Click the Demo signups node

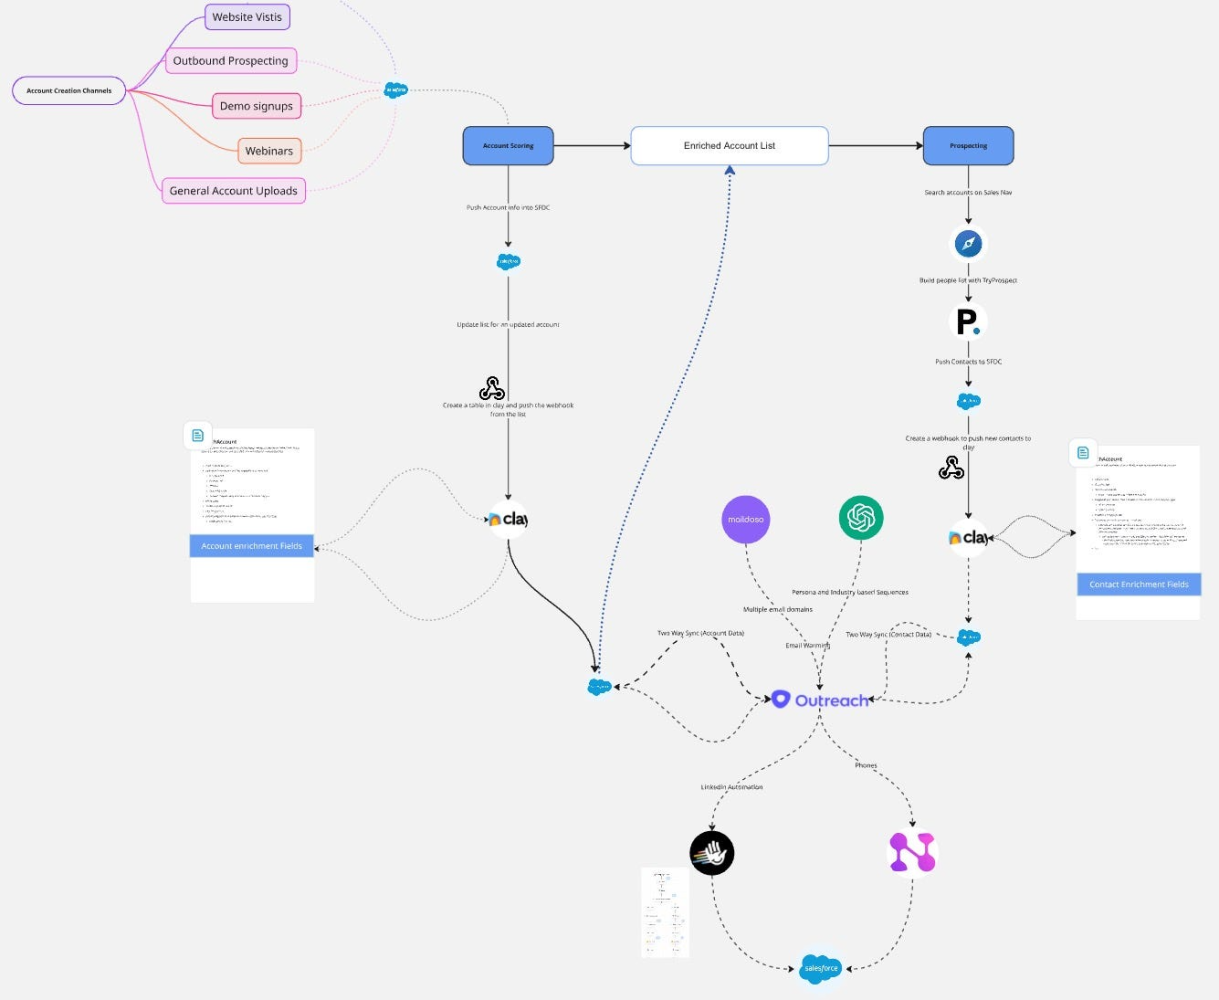[257, 106]
